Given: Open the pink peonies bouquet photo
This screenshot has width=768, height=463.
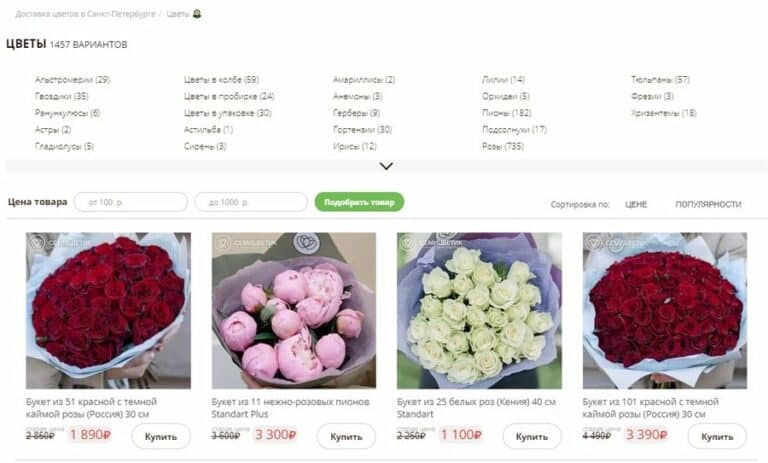Looking at the screenshot, I should pos(294,311).
